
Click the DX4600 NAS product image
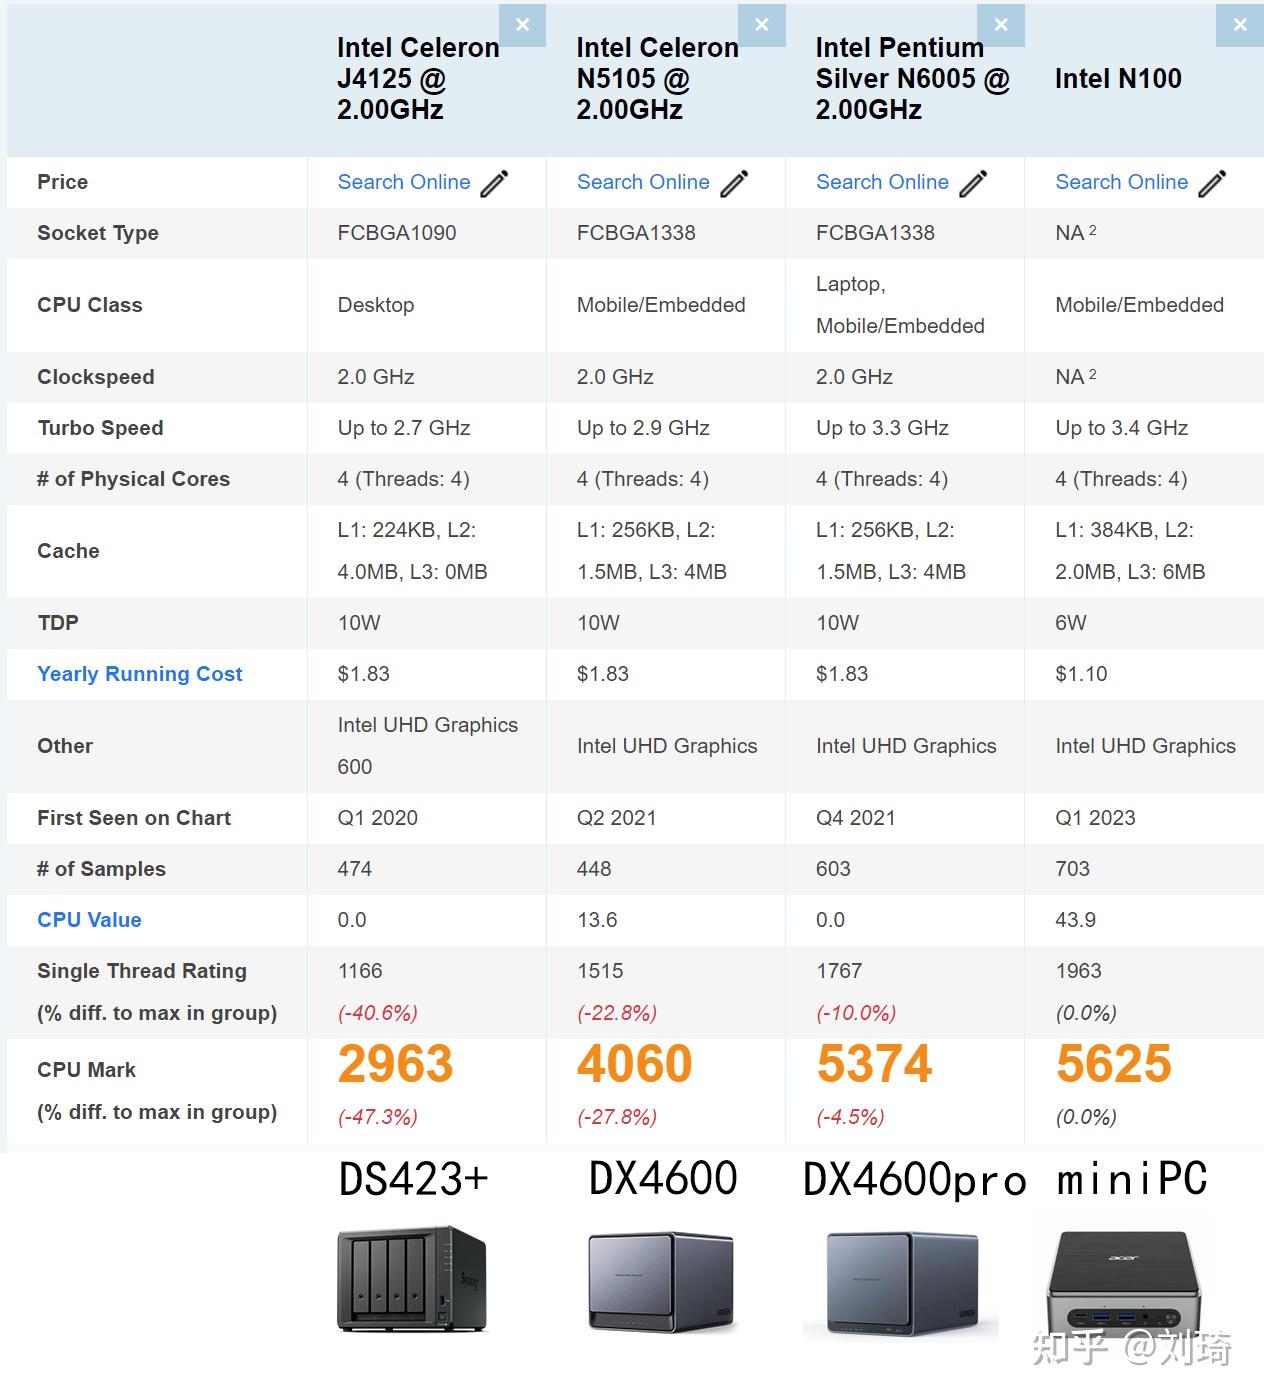click(661, 1282)
